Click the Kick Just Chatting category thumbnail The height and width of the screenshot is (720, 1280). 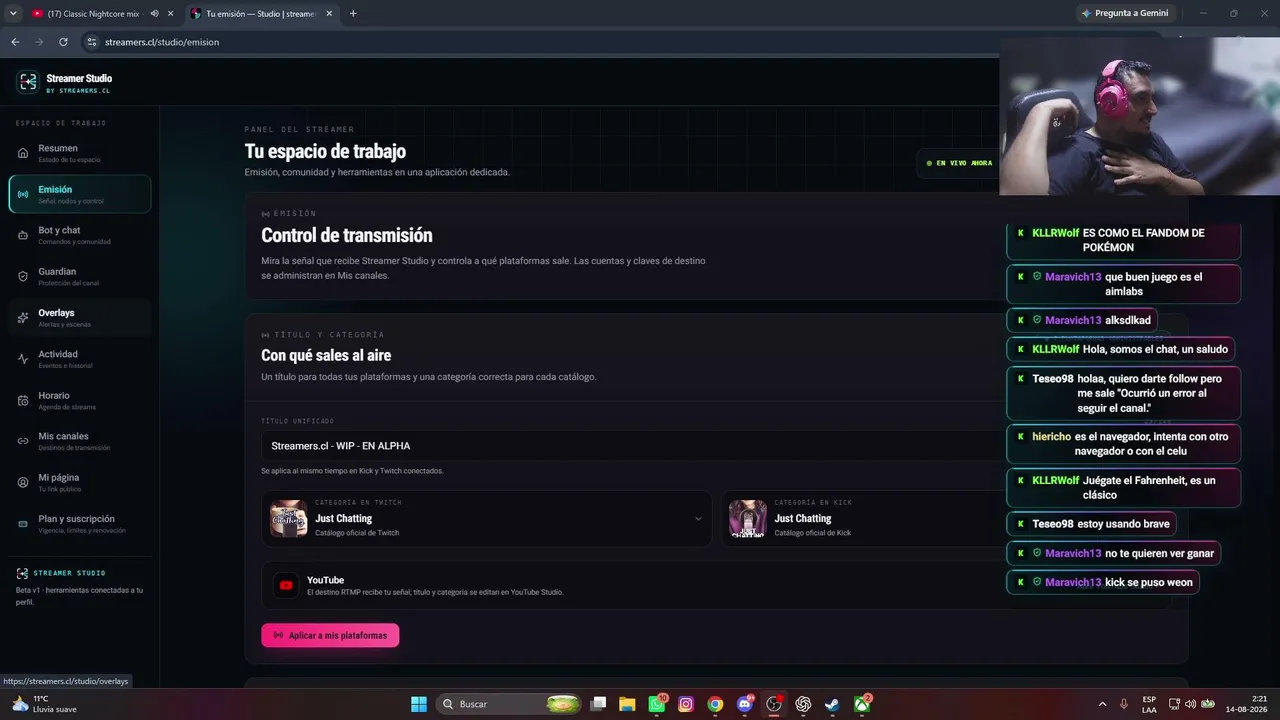tap(748, 518)
